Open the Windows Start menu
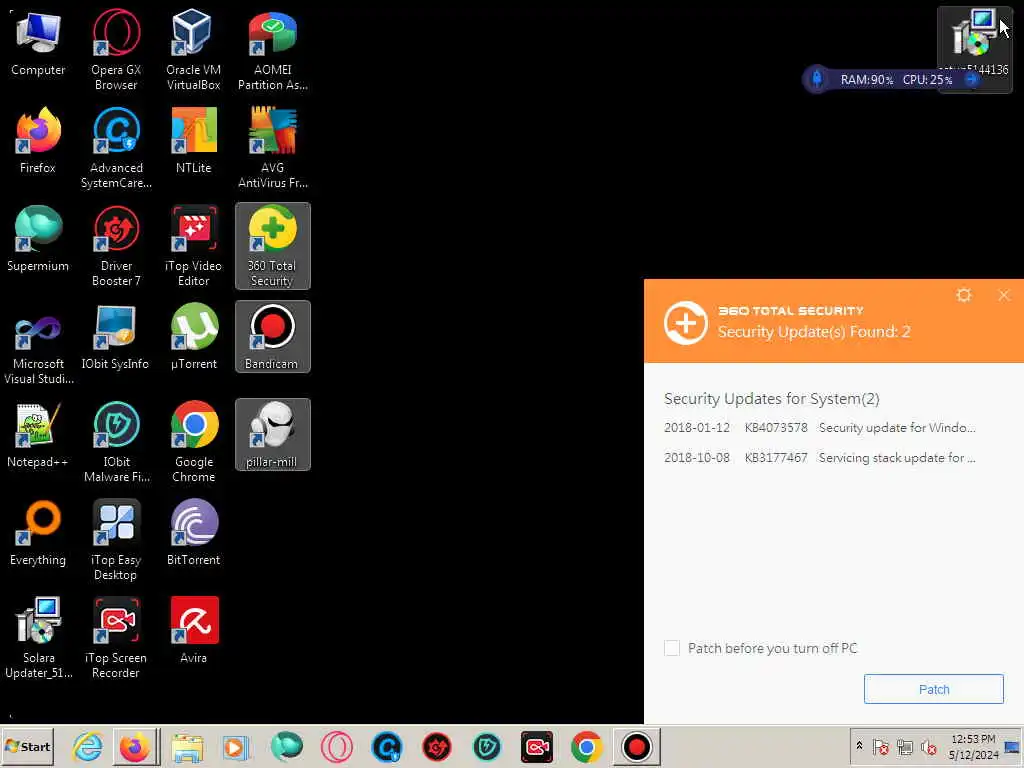 pos(27,746)
